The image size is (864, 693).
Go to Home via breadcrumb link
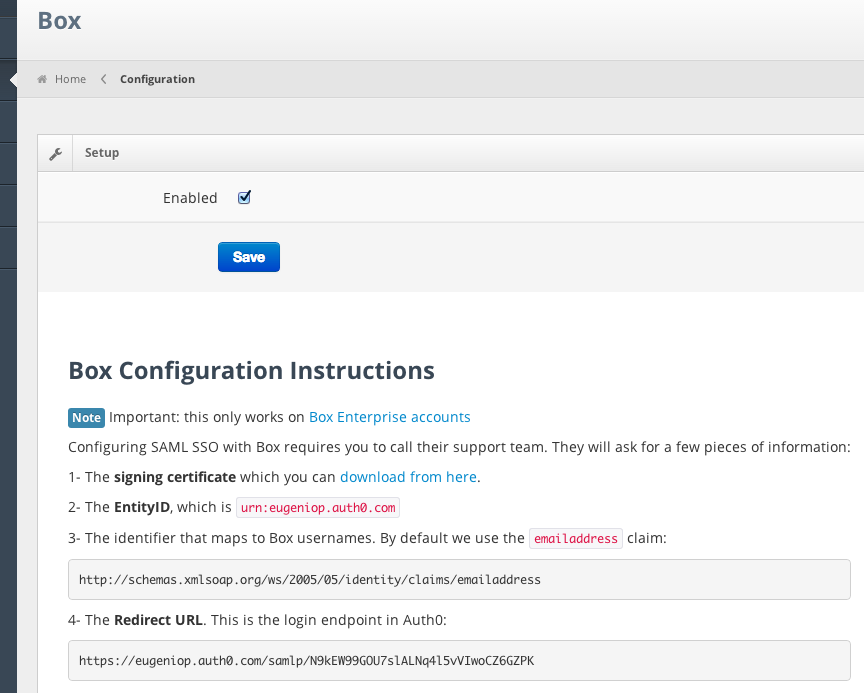pos(70,79)
